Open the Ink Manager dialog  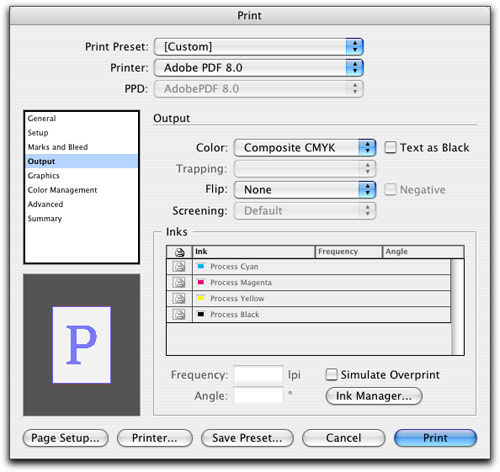[x=374, y=396]
